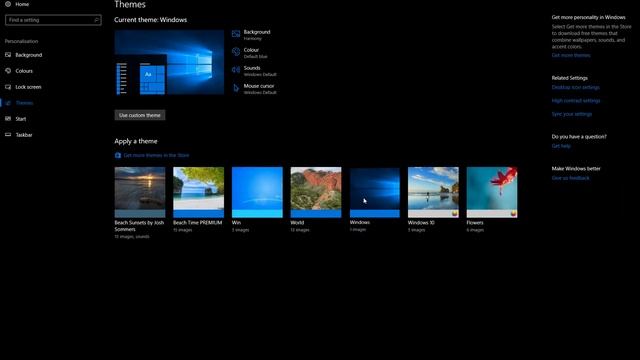Click the "Related Settings" heading
Screen dimensions: 640x360
tap(570, 78)
